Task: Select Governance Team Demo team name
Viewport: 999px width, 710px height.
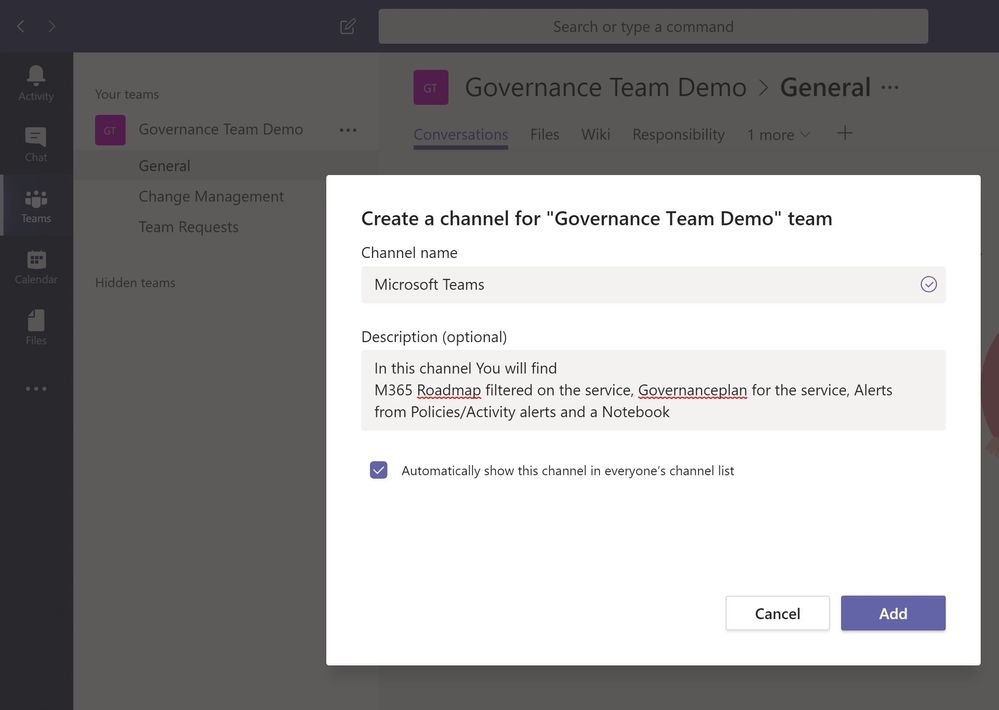Action: pyautogui.click(x=220, y=129)
